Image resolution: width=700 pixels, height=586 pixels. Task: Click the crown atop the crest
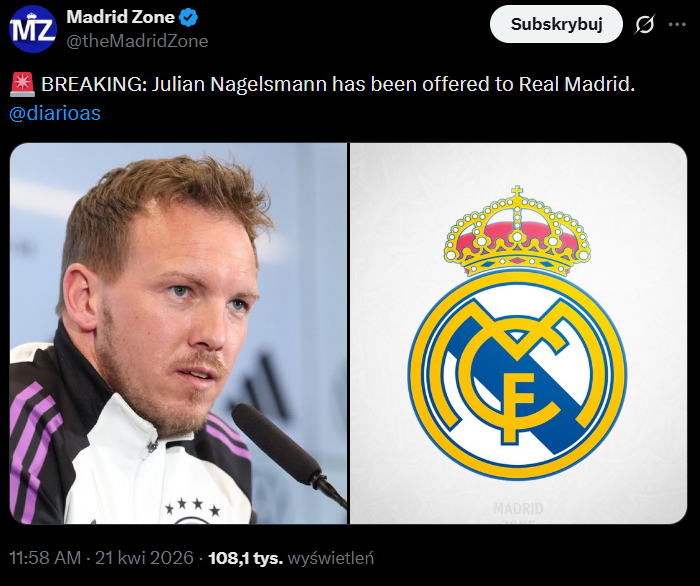coord(517,231)
